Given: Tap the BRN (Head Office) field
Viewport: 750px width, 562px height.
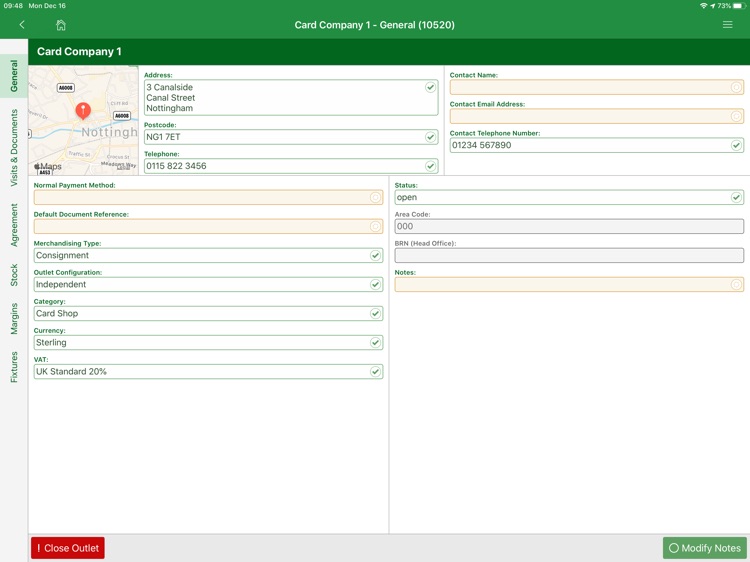Looking at the screenshot, I should [569, 255].
